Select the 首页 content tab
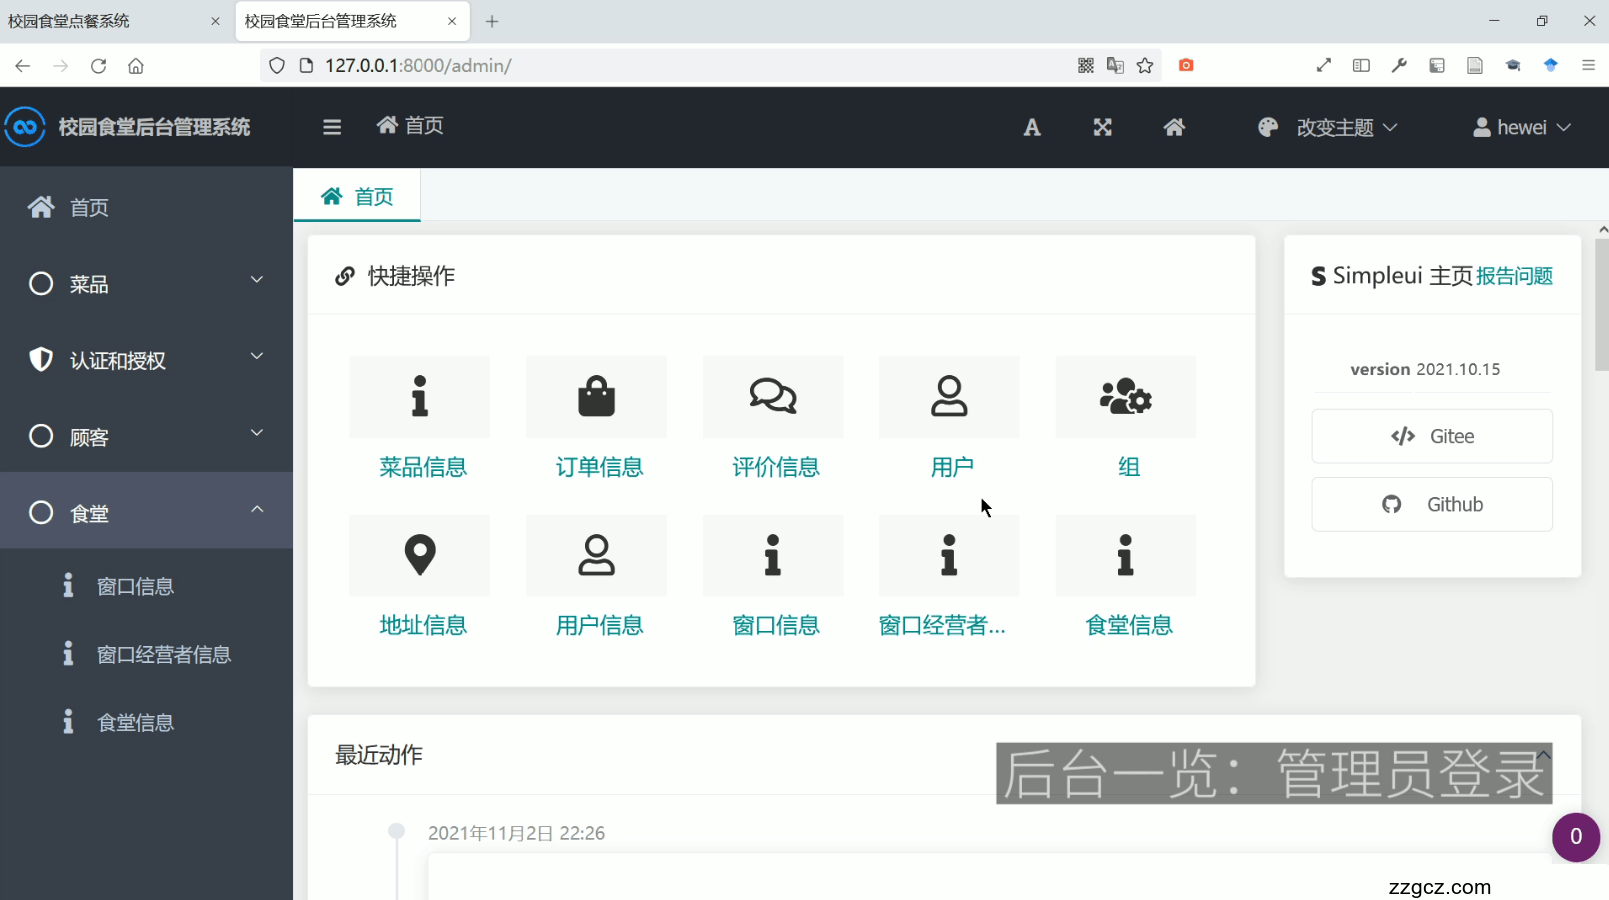This screenshot has height=900, width=1609. point(357,196)
